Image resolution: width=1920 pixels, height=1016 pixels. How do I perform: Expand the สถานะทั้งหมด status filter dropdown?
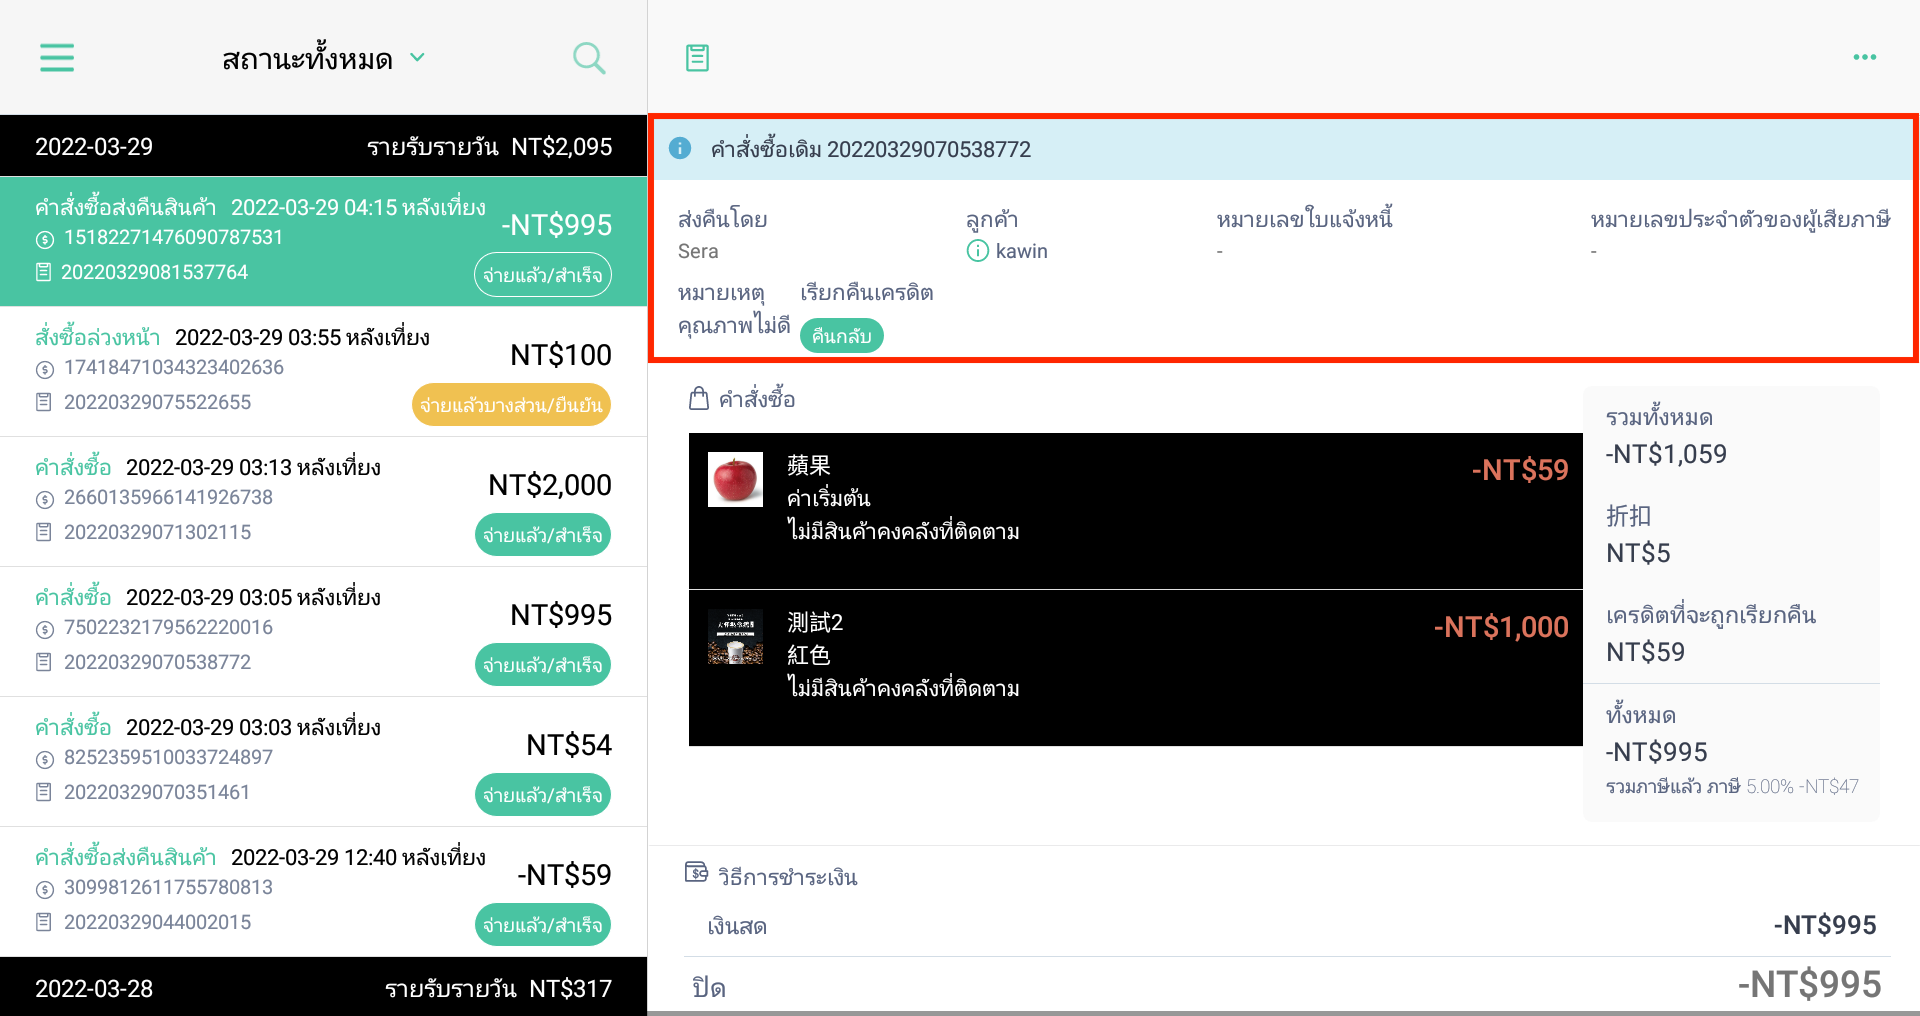[x=323, y=59]
